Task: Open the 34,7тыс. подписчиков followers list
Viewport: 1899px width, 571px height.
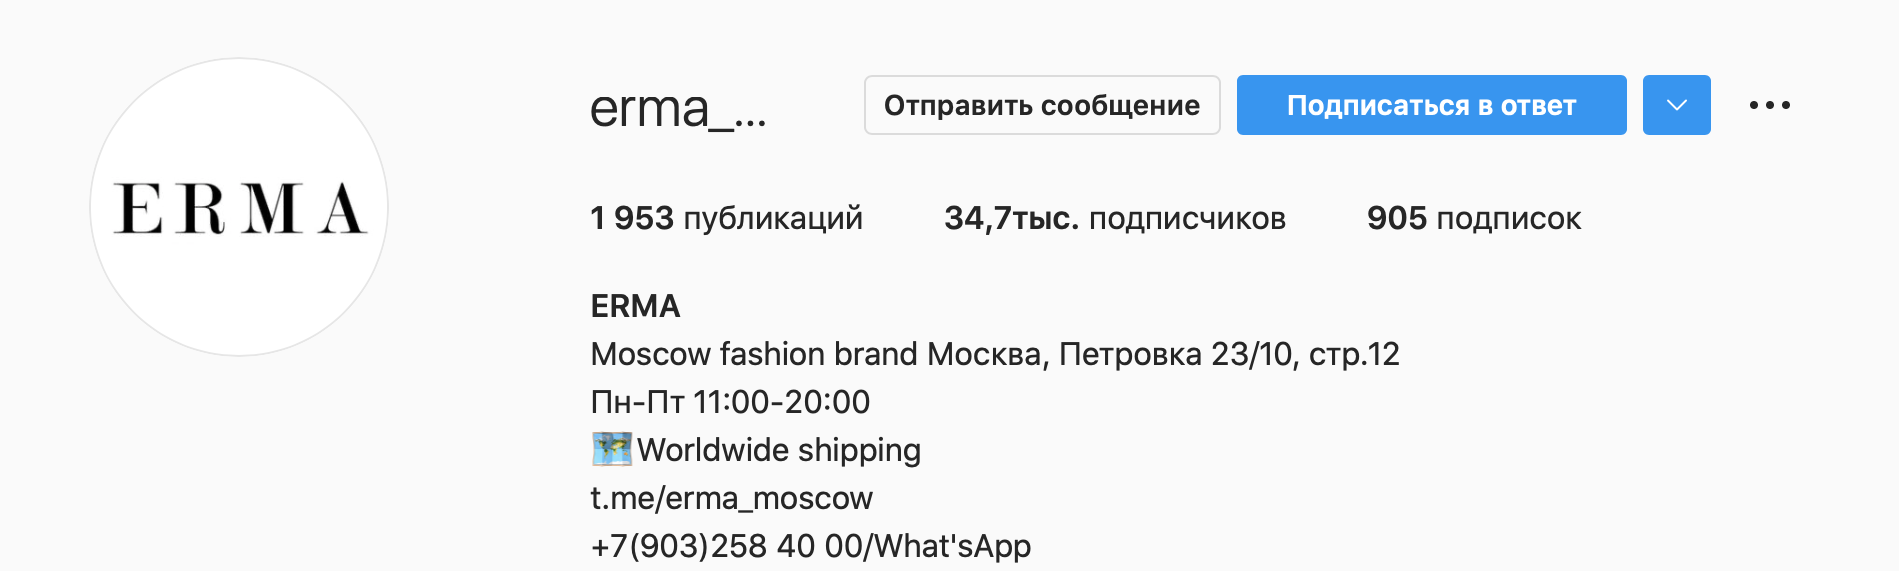Action: point(1114,218)
